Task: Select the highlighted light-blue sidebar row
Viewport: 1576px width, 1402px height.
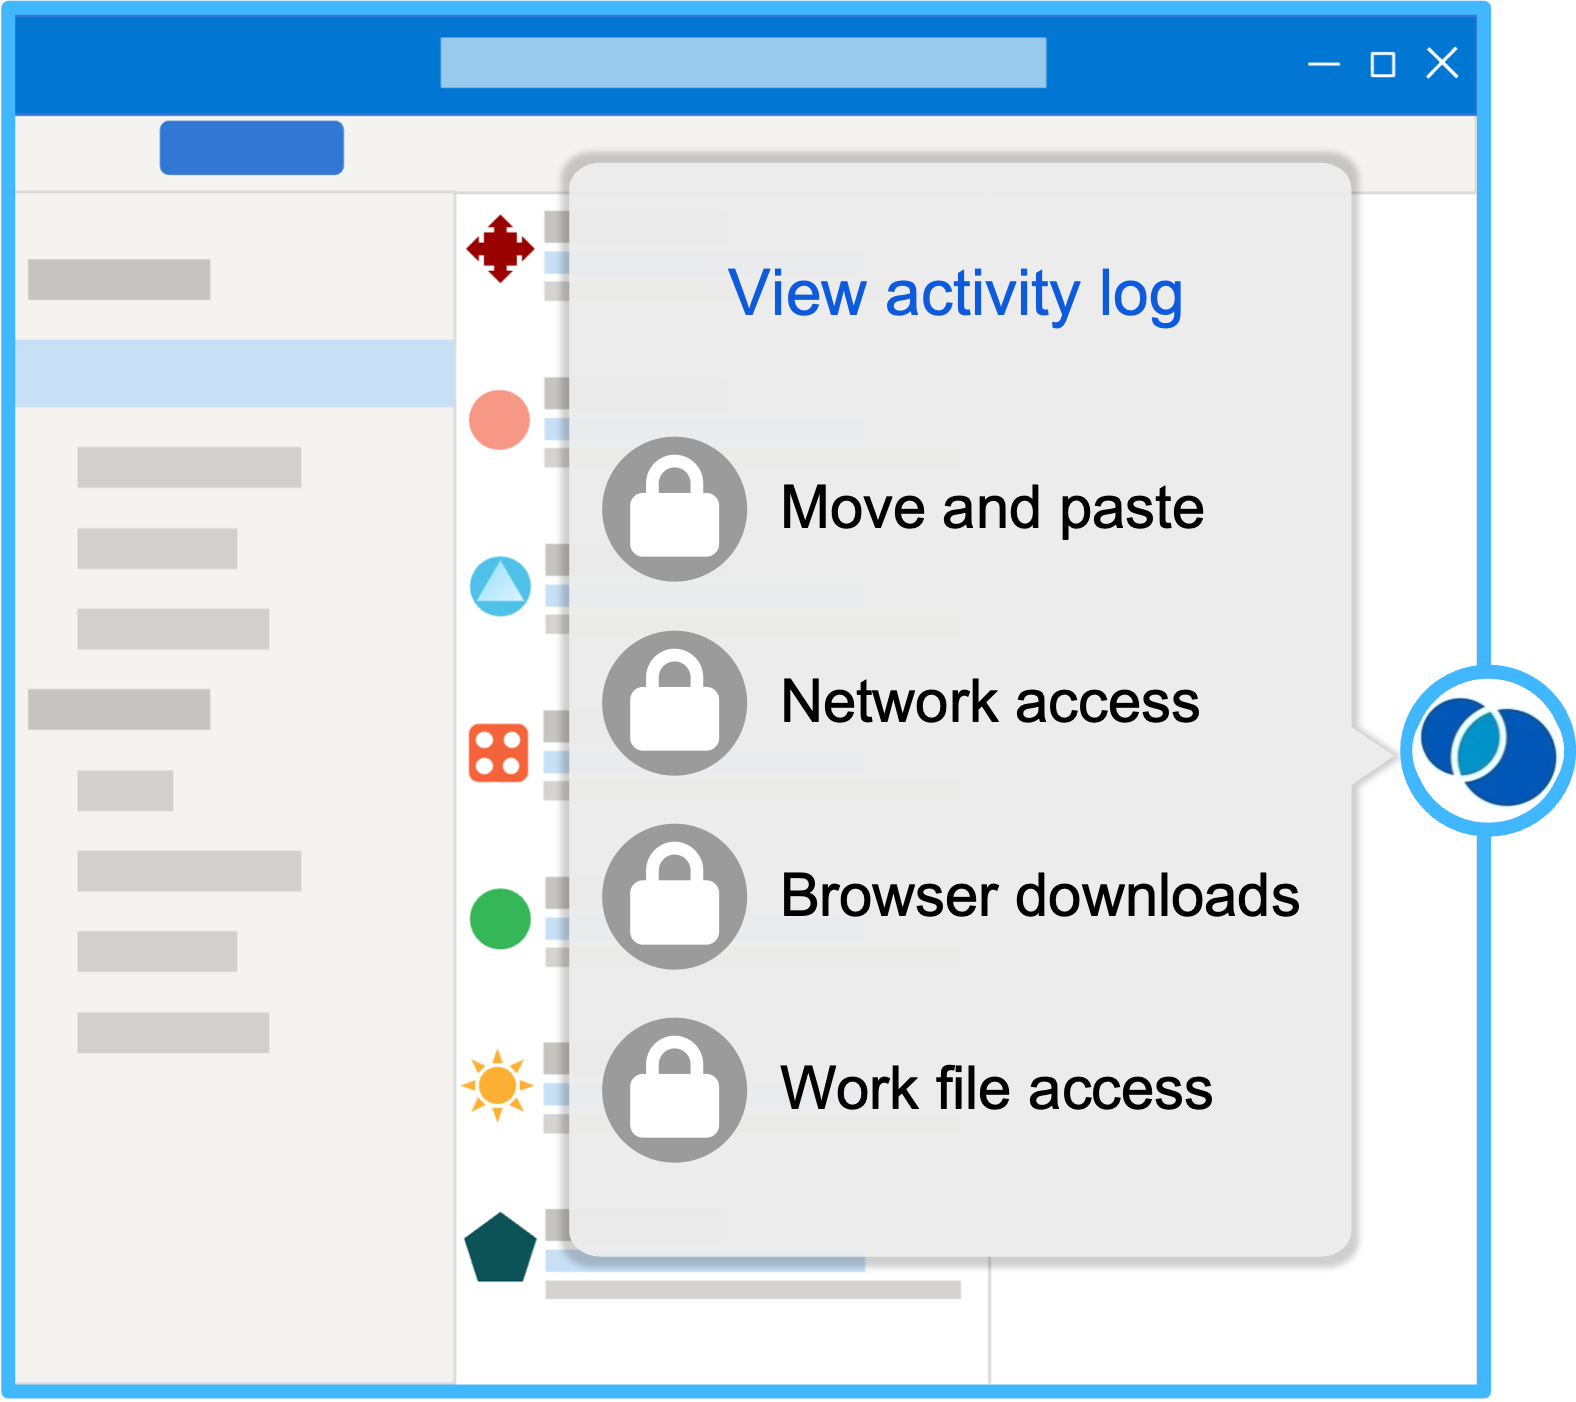Action: [x=235, y=373]
